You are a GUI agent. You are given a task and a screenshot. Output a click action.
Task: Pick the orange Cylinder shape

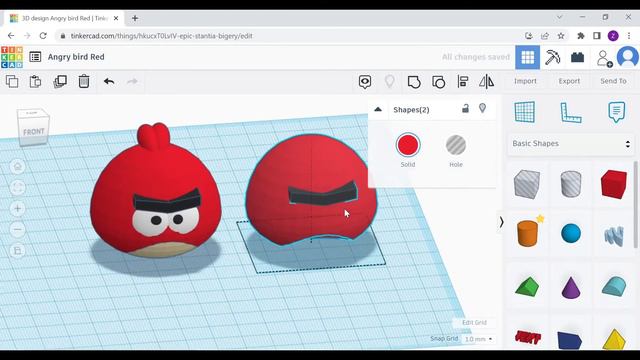[527, 233]
